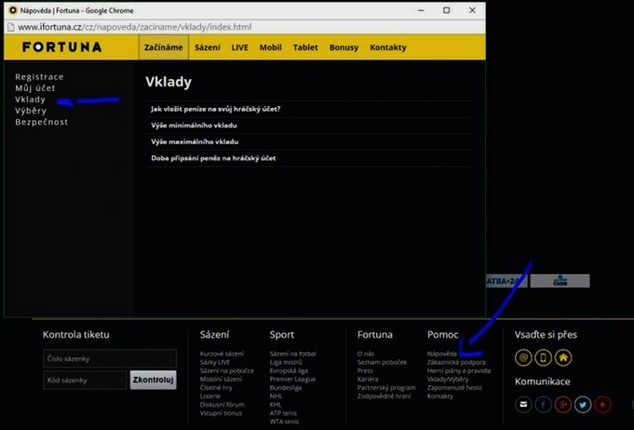Open the Facebook social icon

tap(543, 404)
